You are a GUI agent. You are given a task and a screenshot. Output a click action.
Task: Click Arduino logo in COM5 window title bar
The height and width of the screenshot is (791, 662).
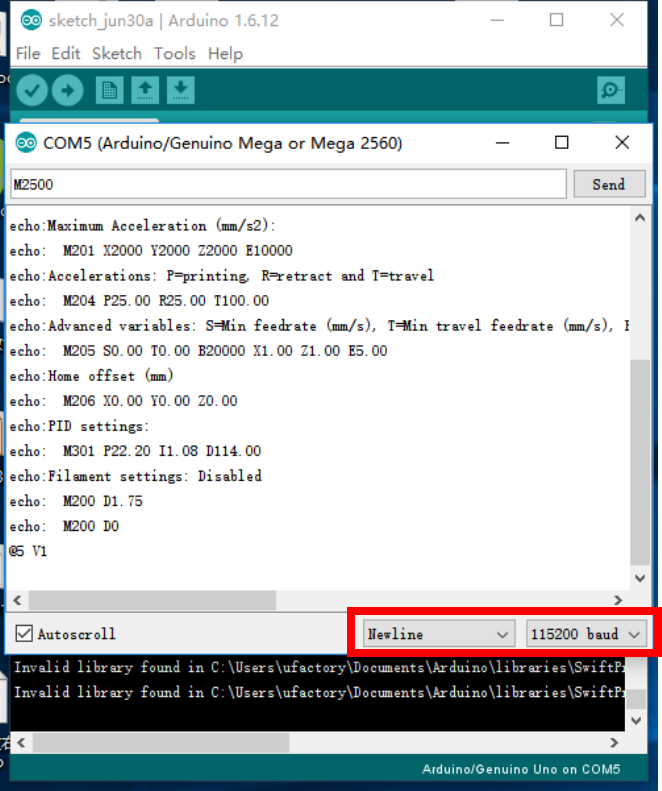26,143
